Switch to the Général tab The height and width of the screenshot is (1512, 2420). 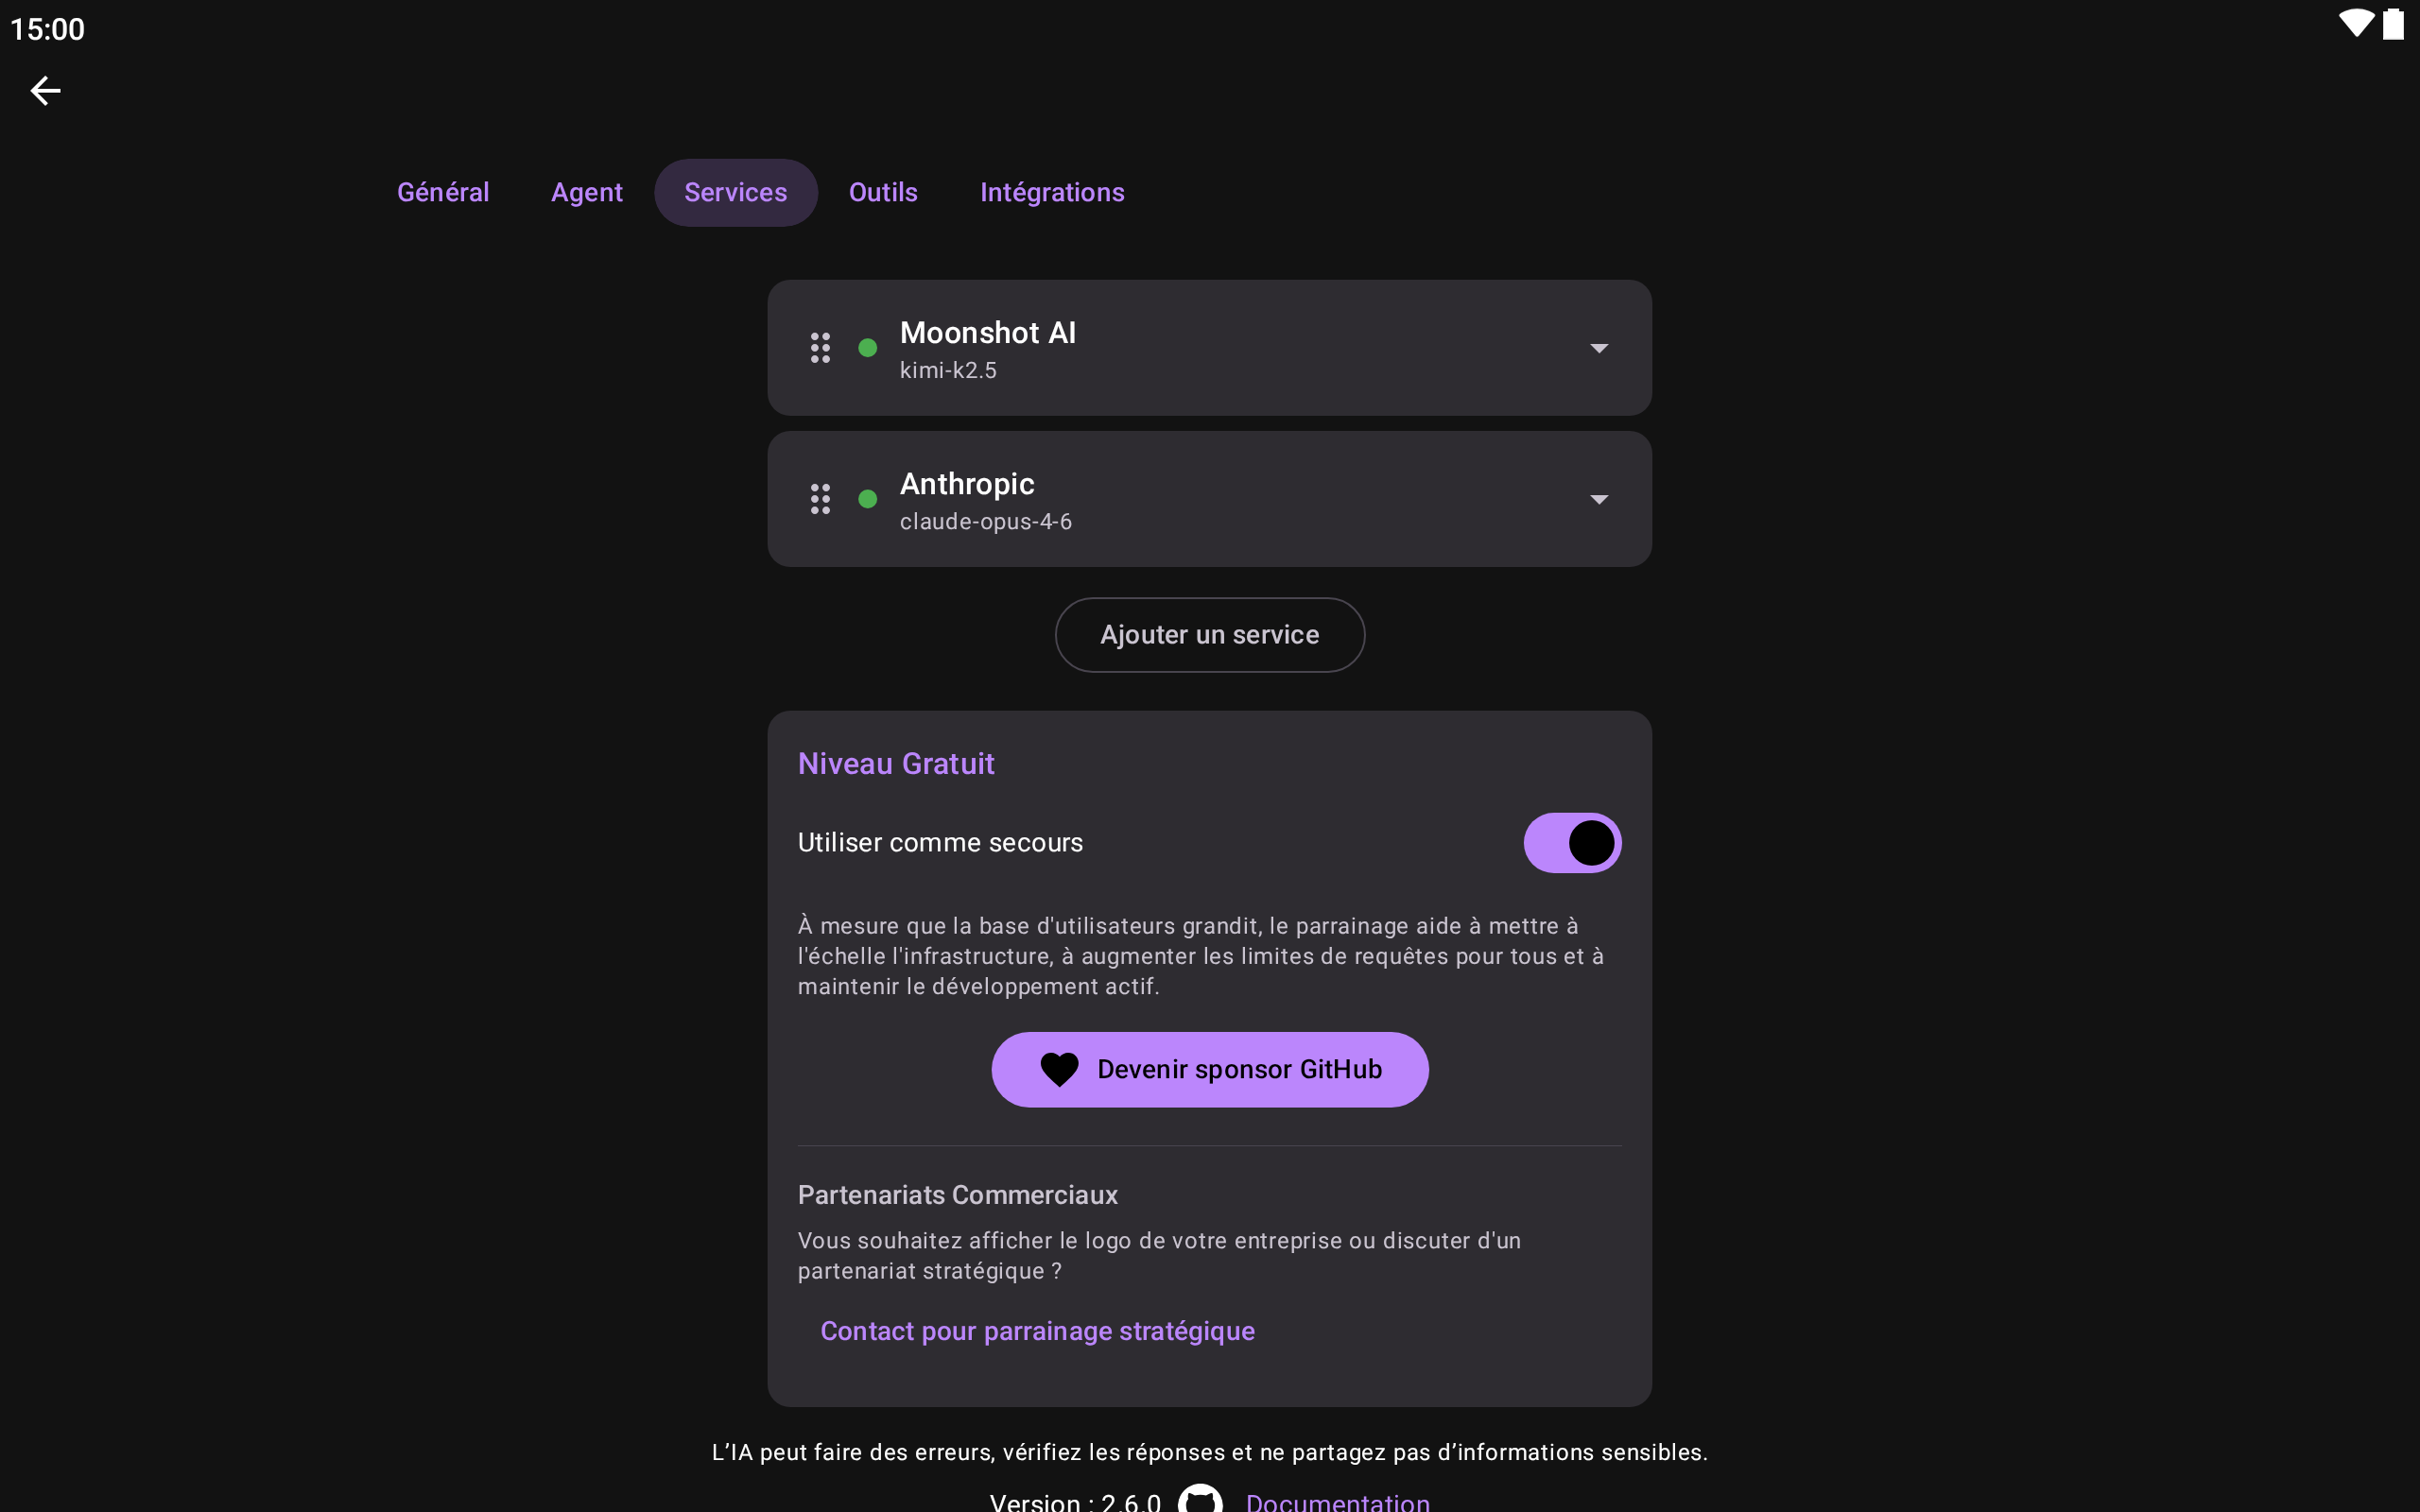(x=443, y=192)
